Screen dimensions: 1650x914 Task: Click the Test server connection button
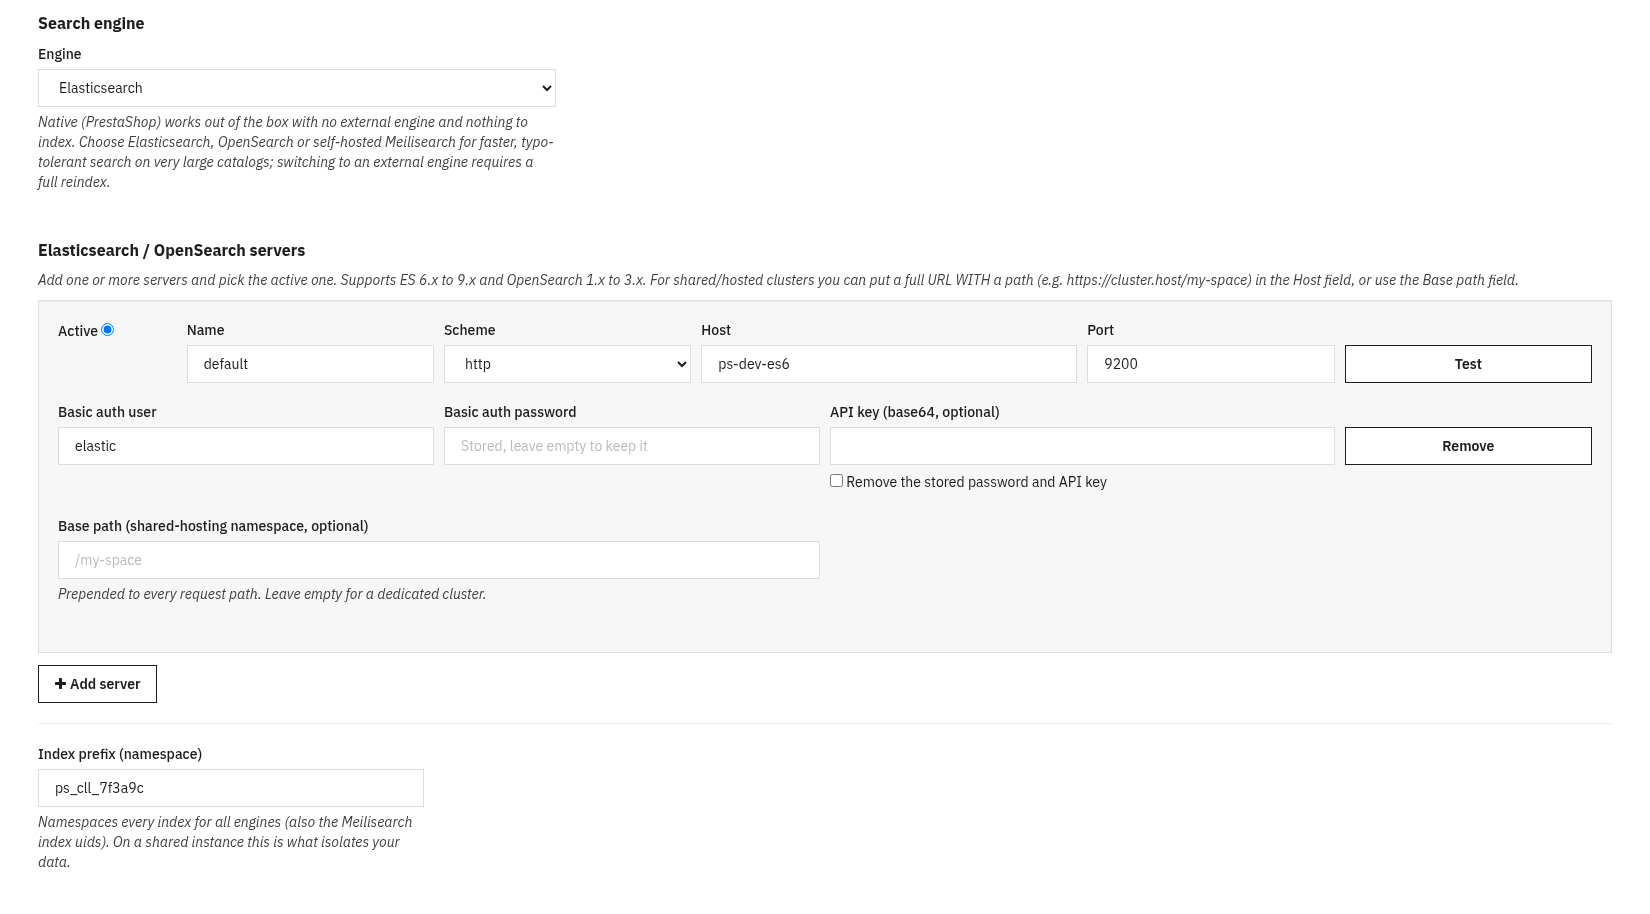(x=1468, y=364)
